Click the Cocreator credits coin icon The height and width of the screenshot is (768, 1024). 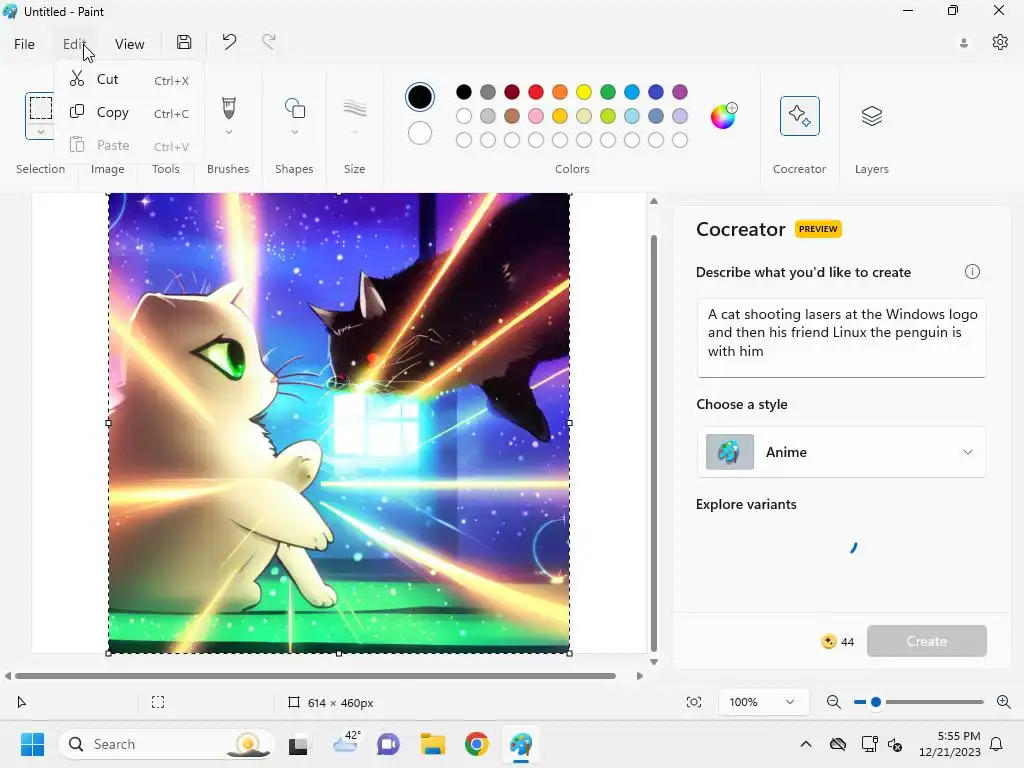[829, 641]
